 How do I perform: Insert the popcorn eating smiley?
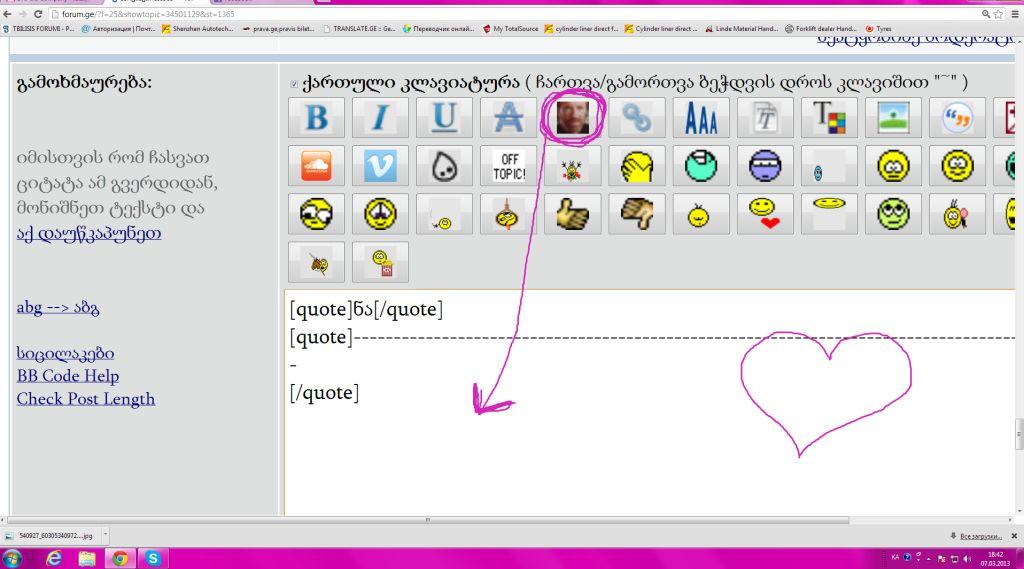380,263
